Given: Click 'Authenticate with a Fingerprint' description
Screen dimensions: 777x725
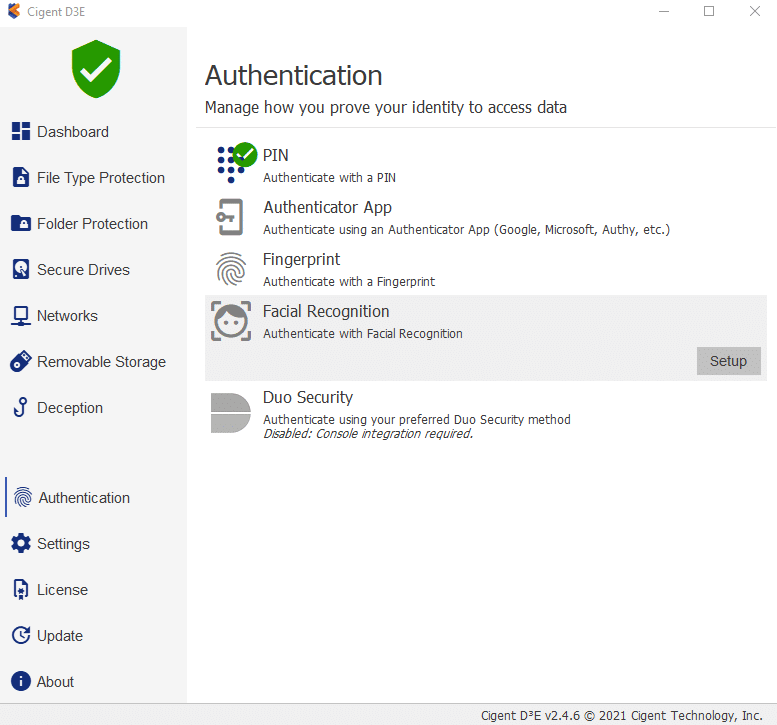Looking at the screenshot, I should (x=349, y=281).
